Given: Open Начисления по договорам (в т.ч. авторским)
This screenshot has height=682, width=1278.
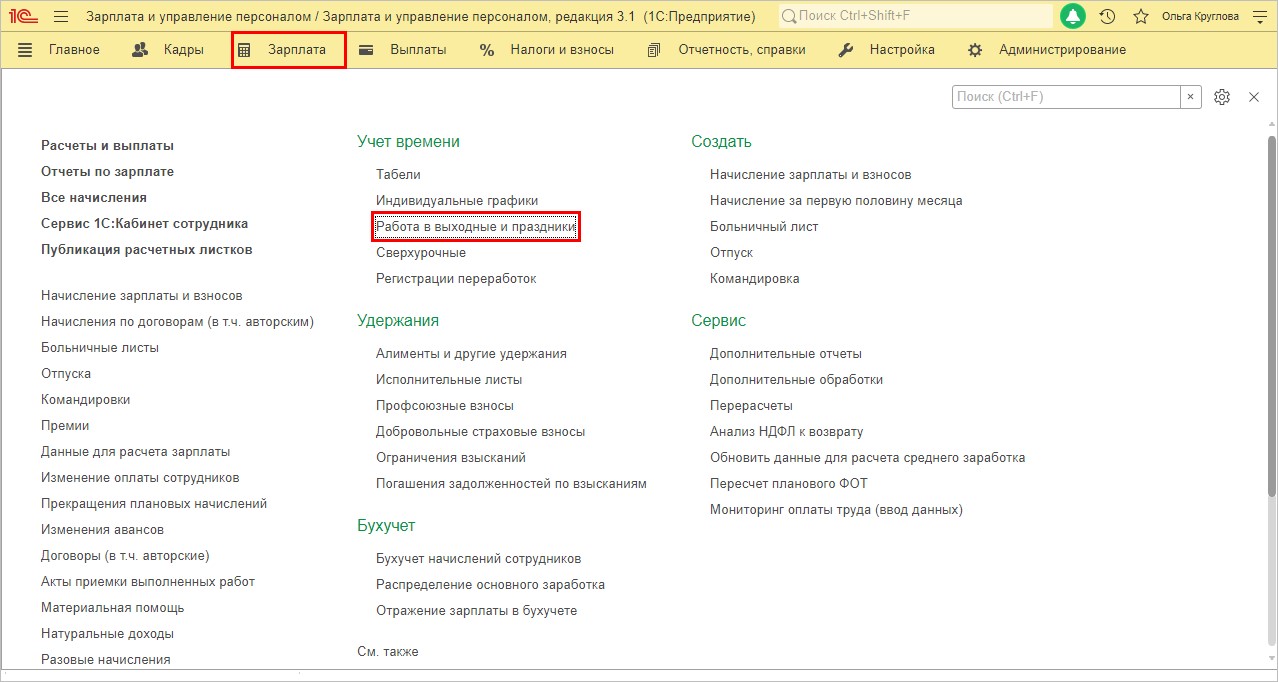Looking at the screenshot, I should (x=177, y=321).
